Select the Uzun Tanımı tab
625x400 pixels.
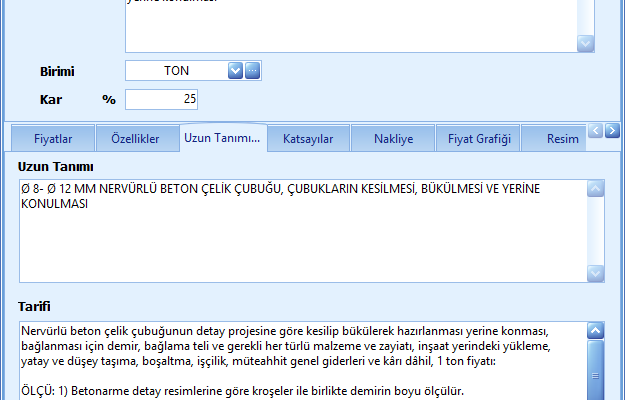tap(223, 139)
